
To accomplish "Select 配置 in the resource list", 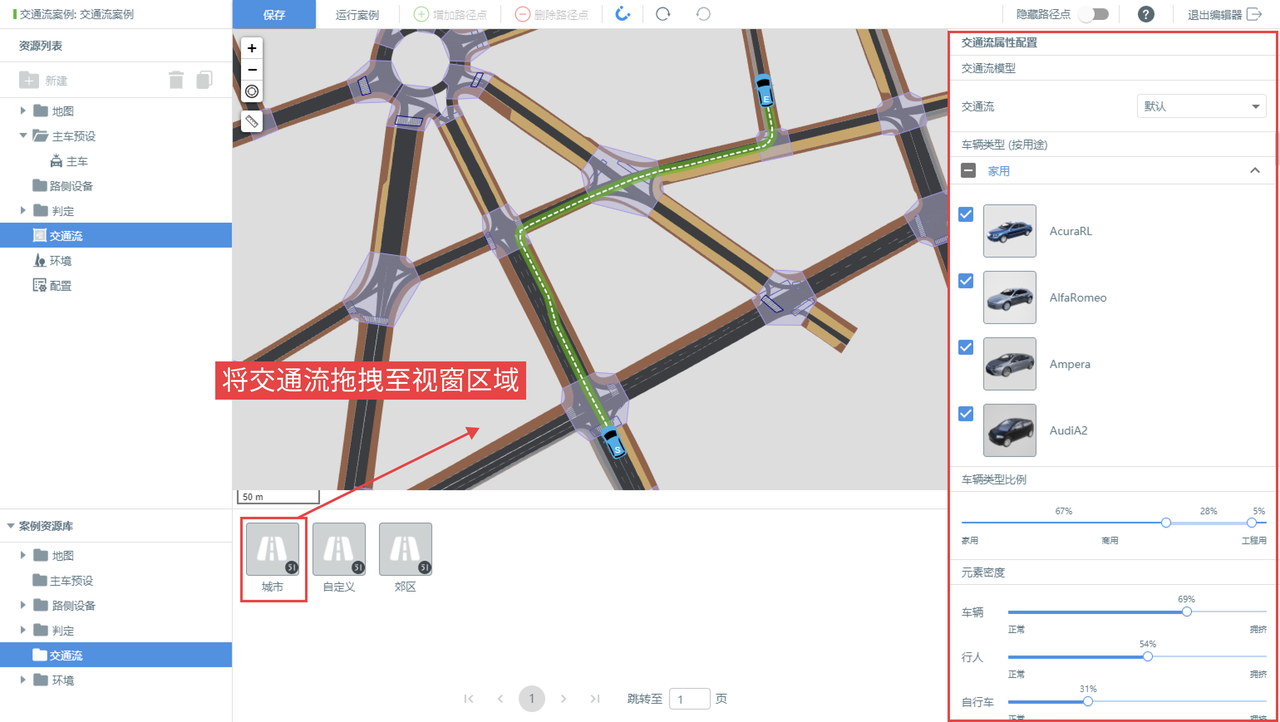I will click(x=61, y=286).
